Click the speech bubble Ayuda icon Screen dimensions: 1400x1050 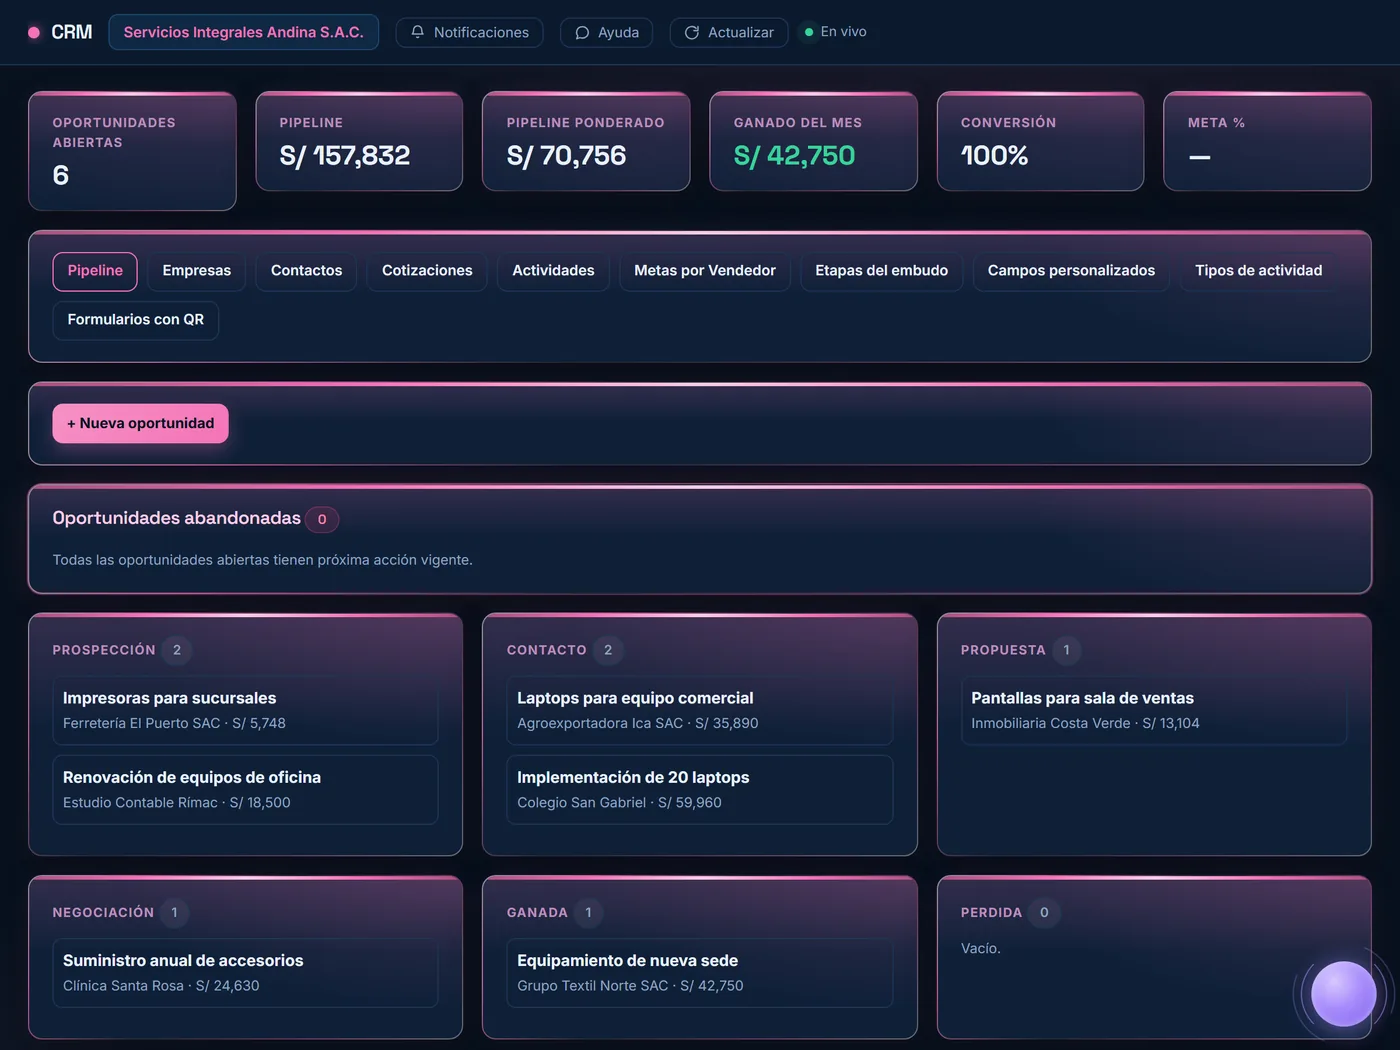click(x=582, y=32)
